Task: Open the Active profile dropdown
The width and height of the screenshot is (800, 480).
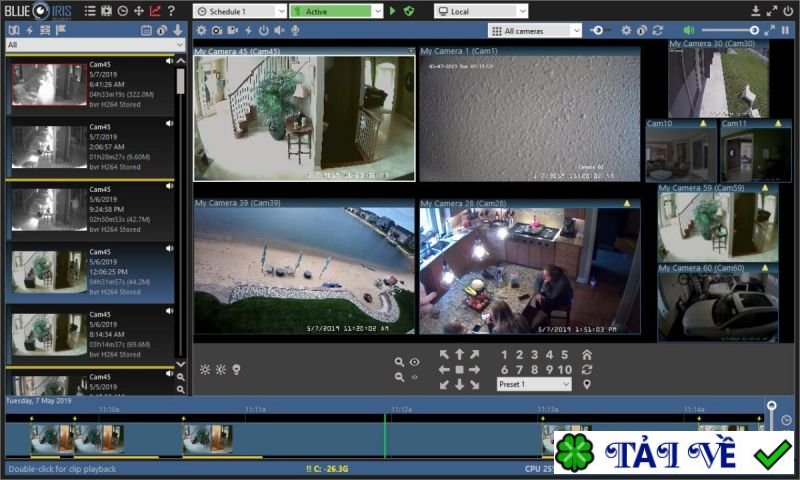Action: click(336, 11)
